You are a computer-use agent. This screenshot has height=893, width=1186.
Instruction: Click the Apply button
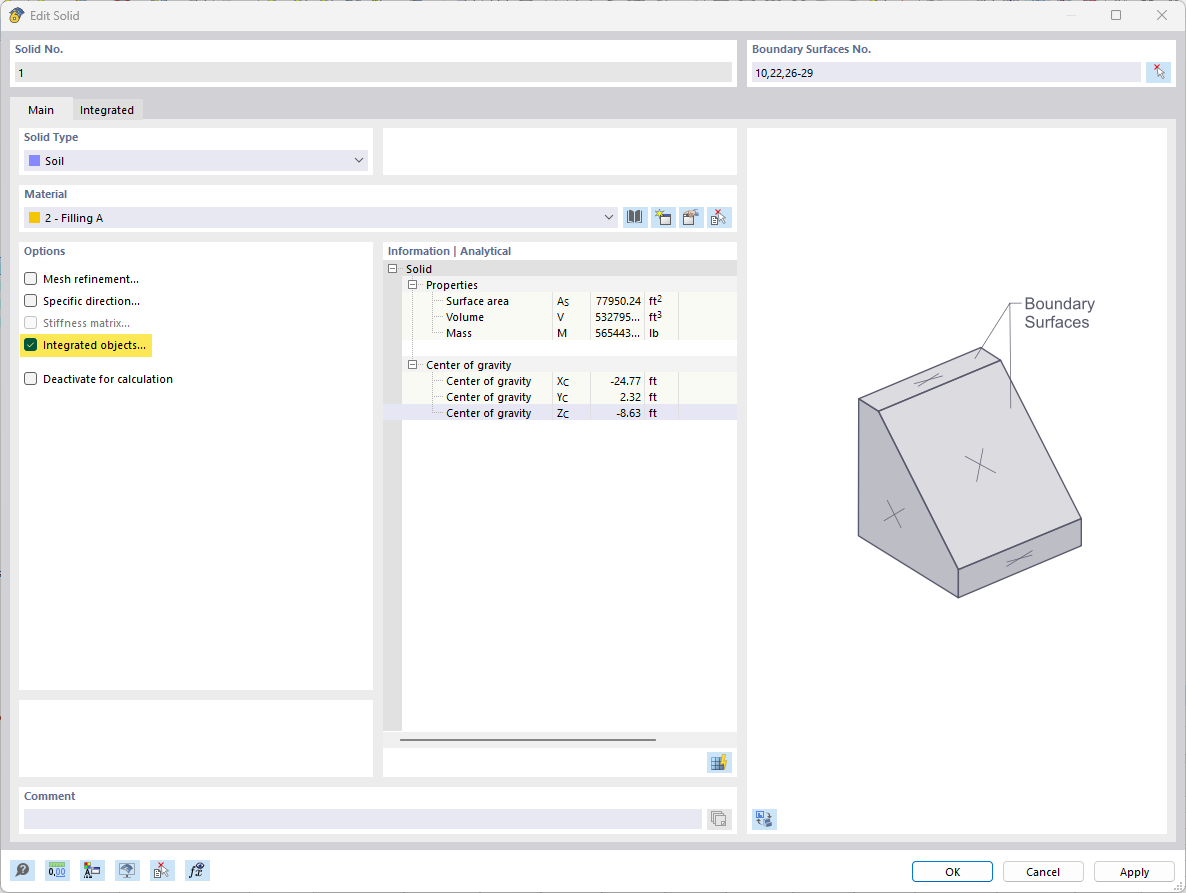click(1134, 872)
